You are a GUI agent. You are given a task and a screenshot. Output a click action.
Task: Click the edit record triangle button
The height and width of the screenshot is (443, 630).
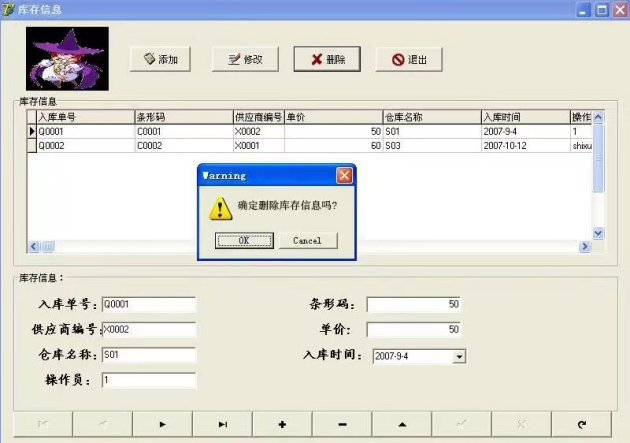pyautogui.click(x=402, y=424)
